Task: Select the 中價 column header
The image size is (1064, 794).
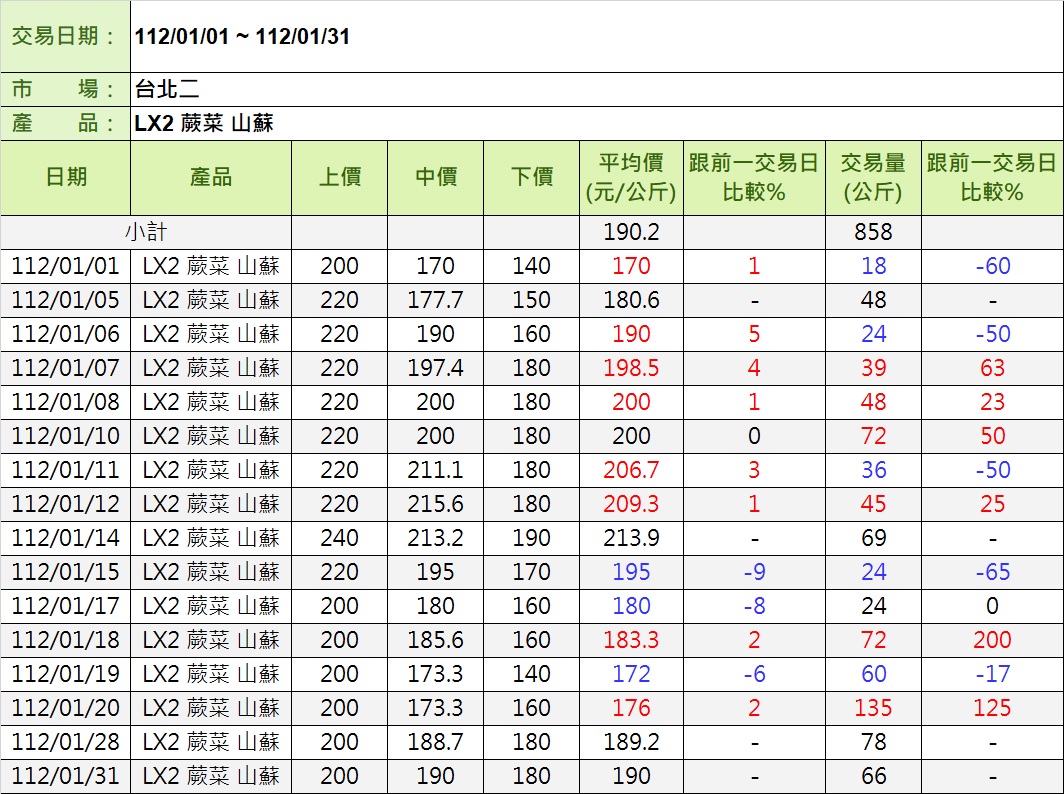Action: [435, 177]
